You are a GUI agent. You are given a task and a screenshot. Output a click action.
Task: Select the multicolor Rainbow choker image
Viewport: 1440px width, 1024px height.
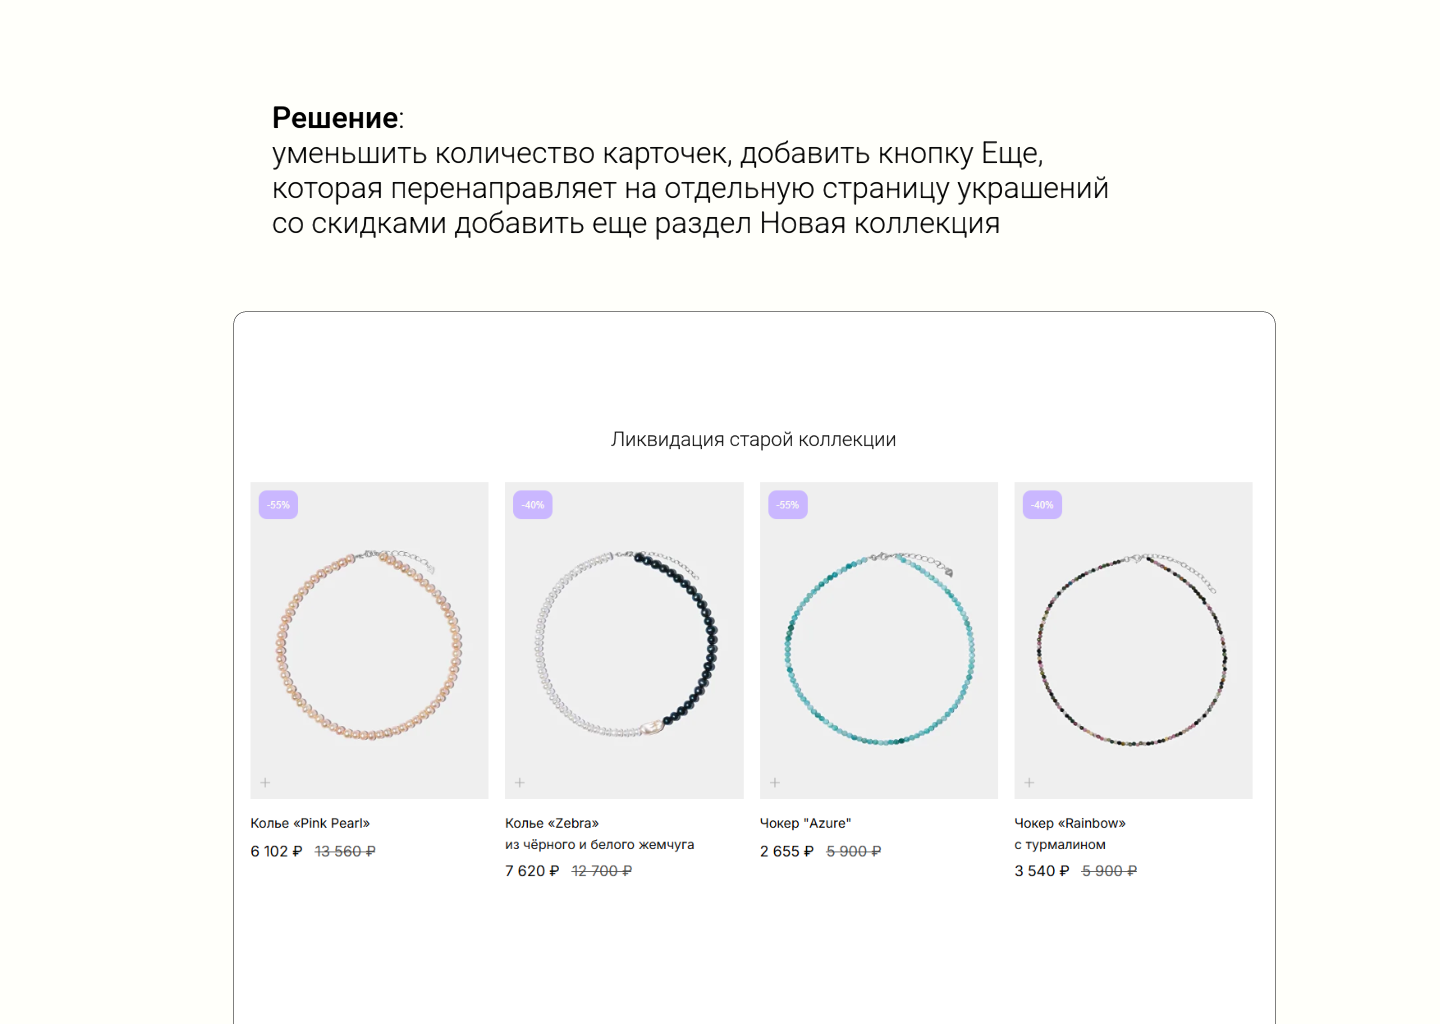[1133, 640]
